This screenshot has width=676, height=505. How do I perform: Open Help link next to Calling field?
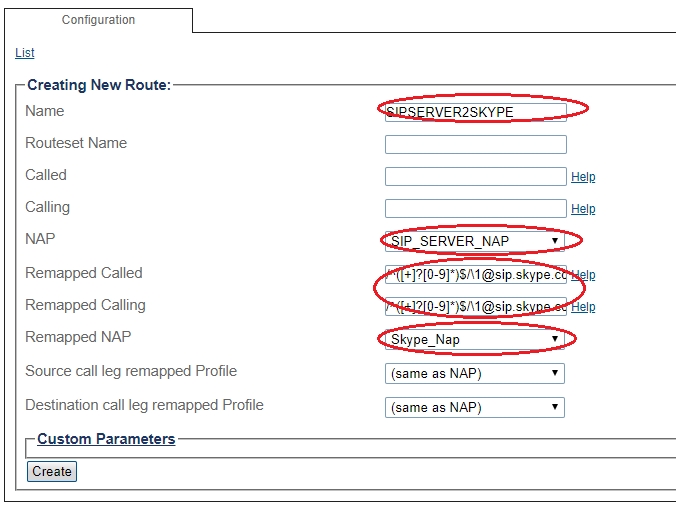(583, 209)
